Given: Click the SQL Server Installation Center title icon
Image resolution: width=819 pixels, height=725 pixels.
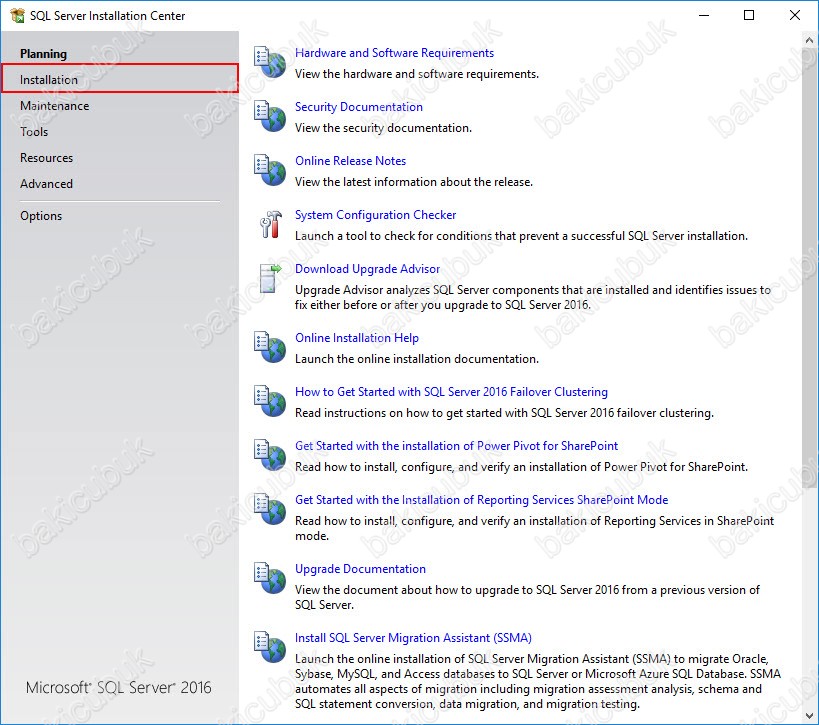Looking at the screenshot, I should pos(17,16).
